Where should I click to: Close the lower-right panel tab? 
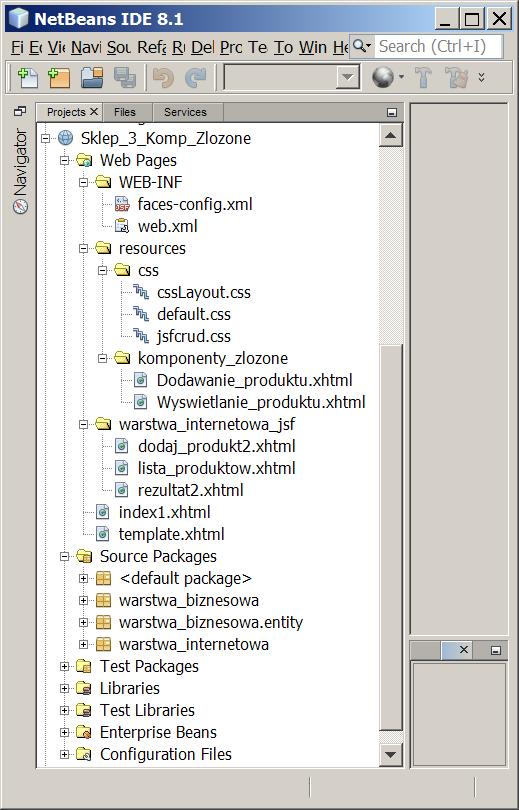click(463, 650)
